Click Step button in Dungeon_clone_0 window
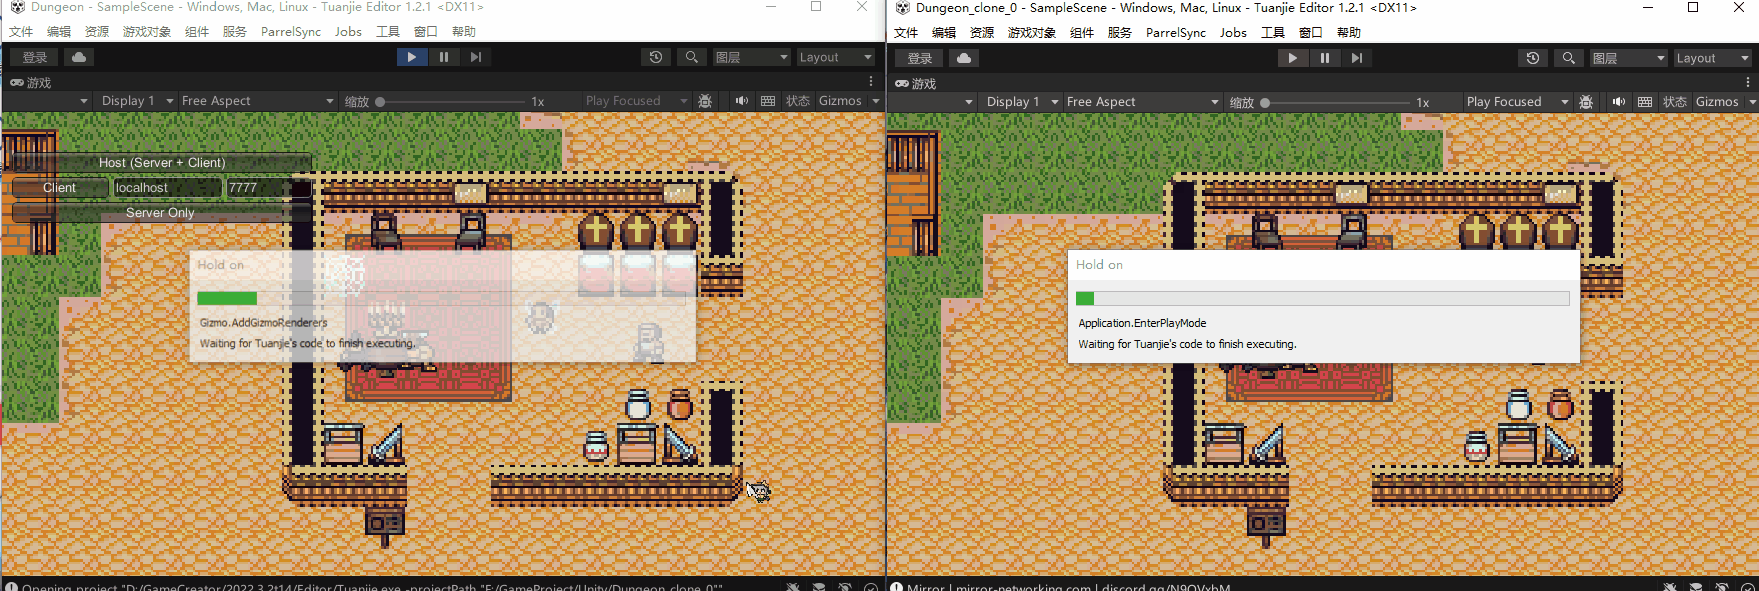The width and height of the screenshot is (1759, 591). tap(1356, 58)
